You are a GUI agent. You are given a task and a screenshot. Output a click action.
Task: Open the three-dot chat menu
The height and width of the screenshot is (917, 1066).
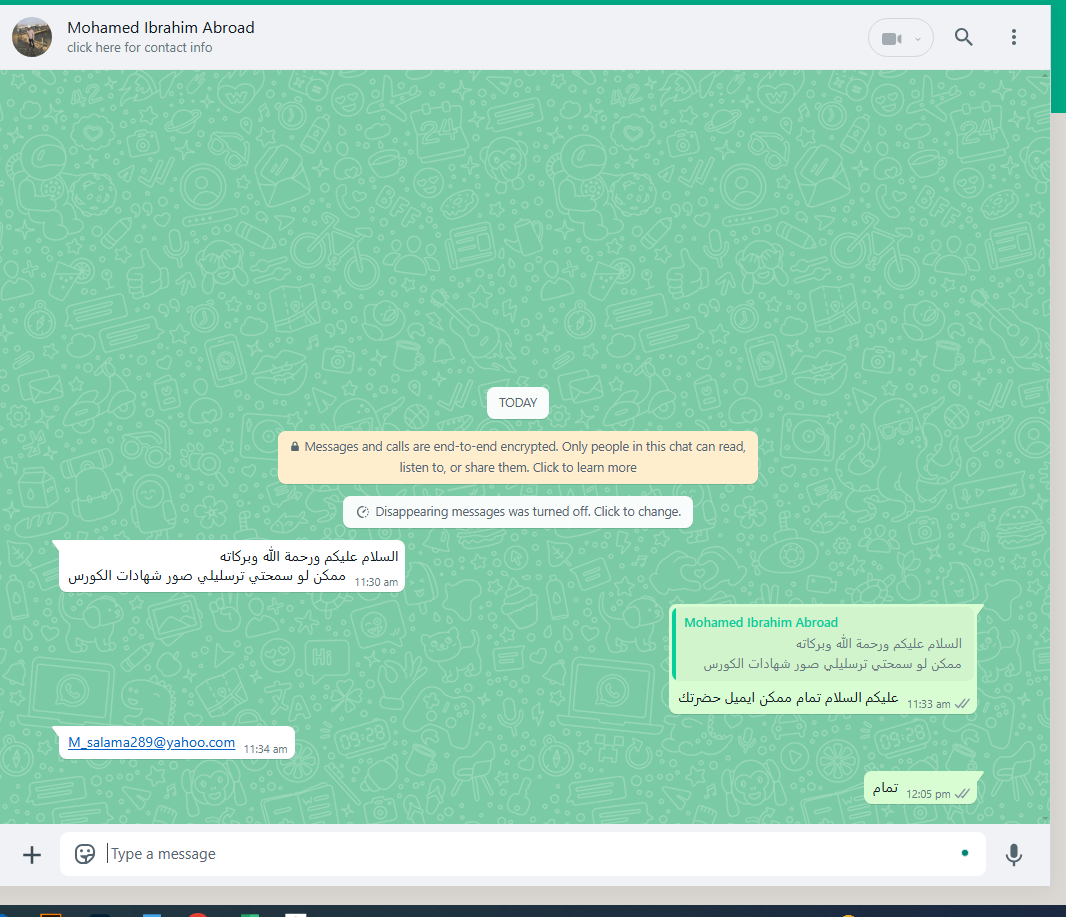(x=1014, y=37)
